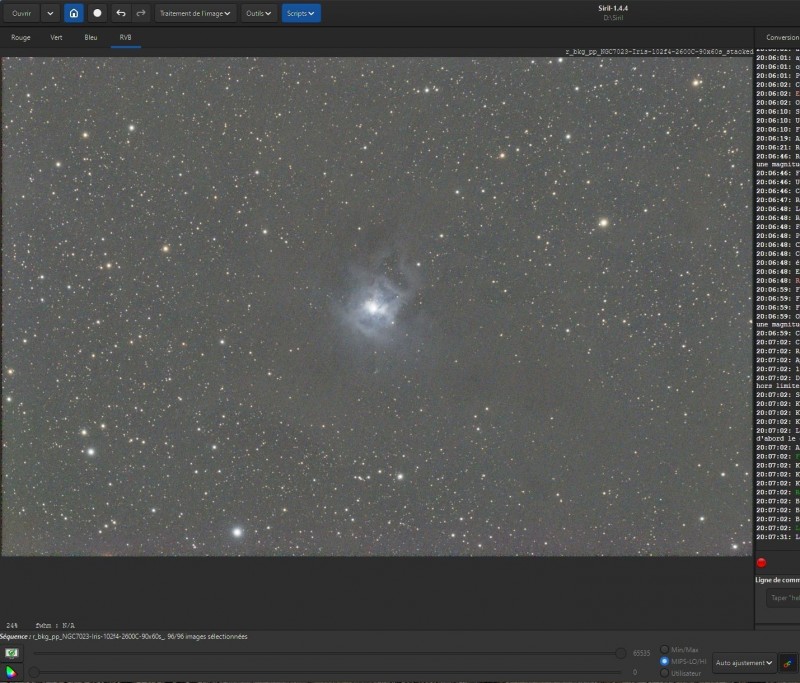This screenshot has width=800, height=683.
Task: Toggle the channel chaining icon
Action: (788, 663)
